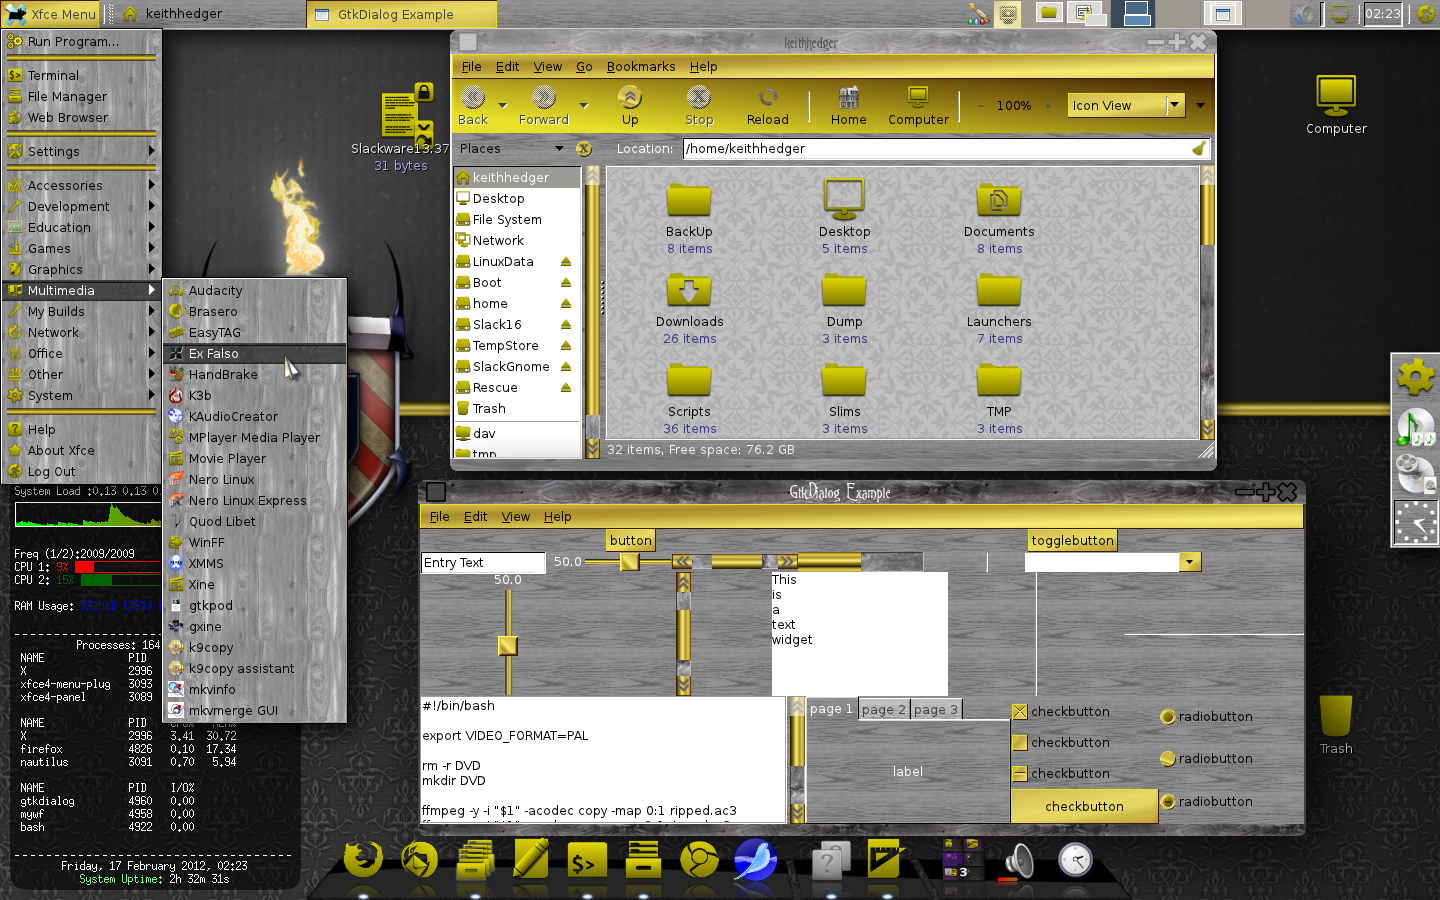Expand the toolbar overflow arrow beside Icon View
This screenshot has height=900, width=1440.
coord(1200,105)
